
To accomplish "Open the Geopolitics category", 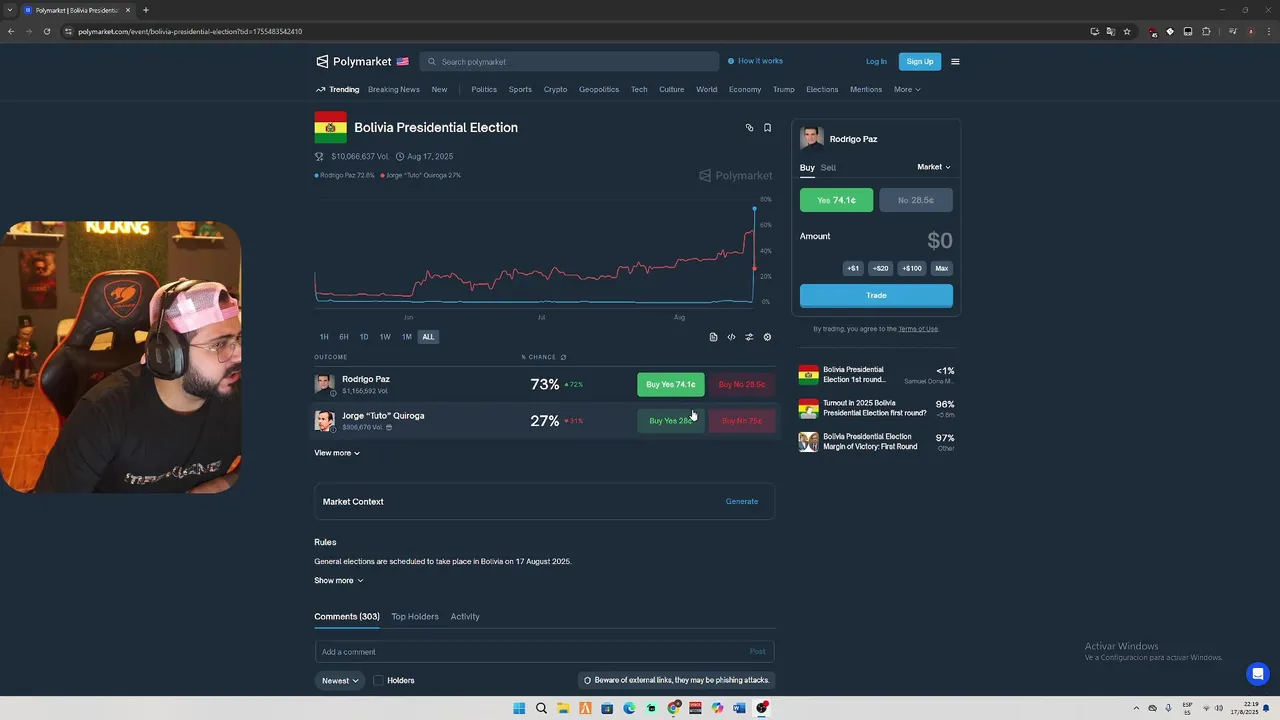I will [599, 90].
